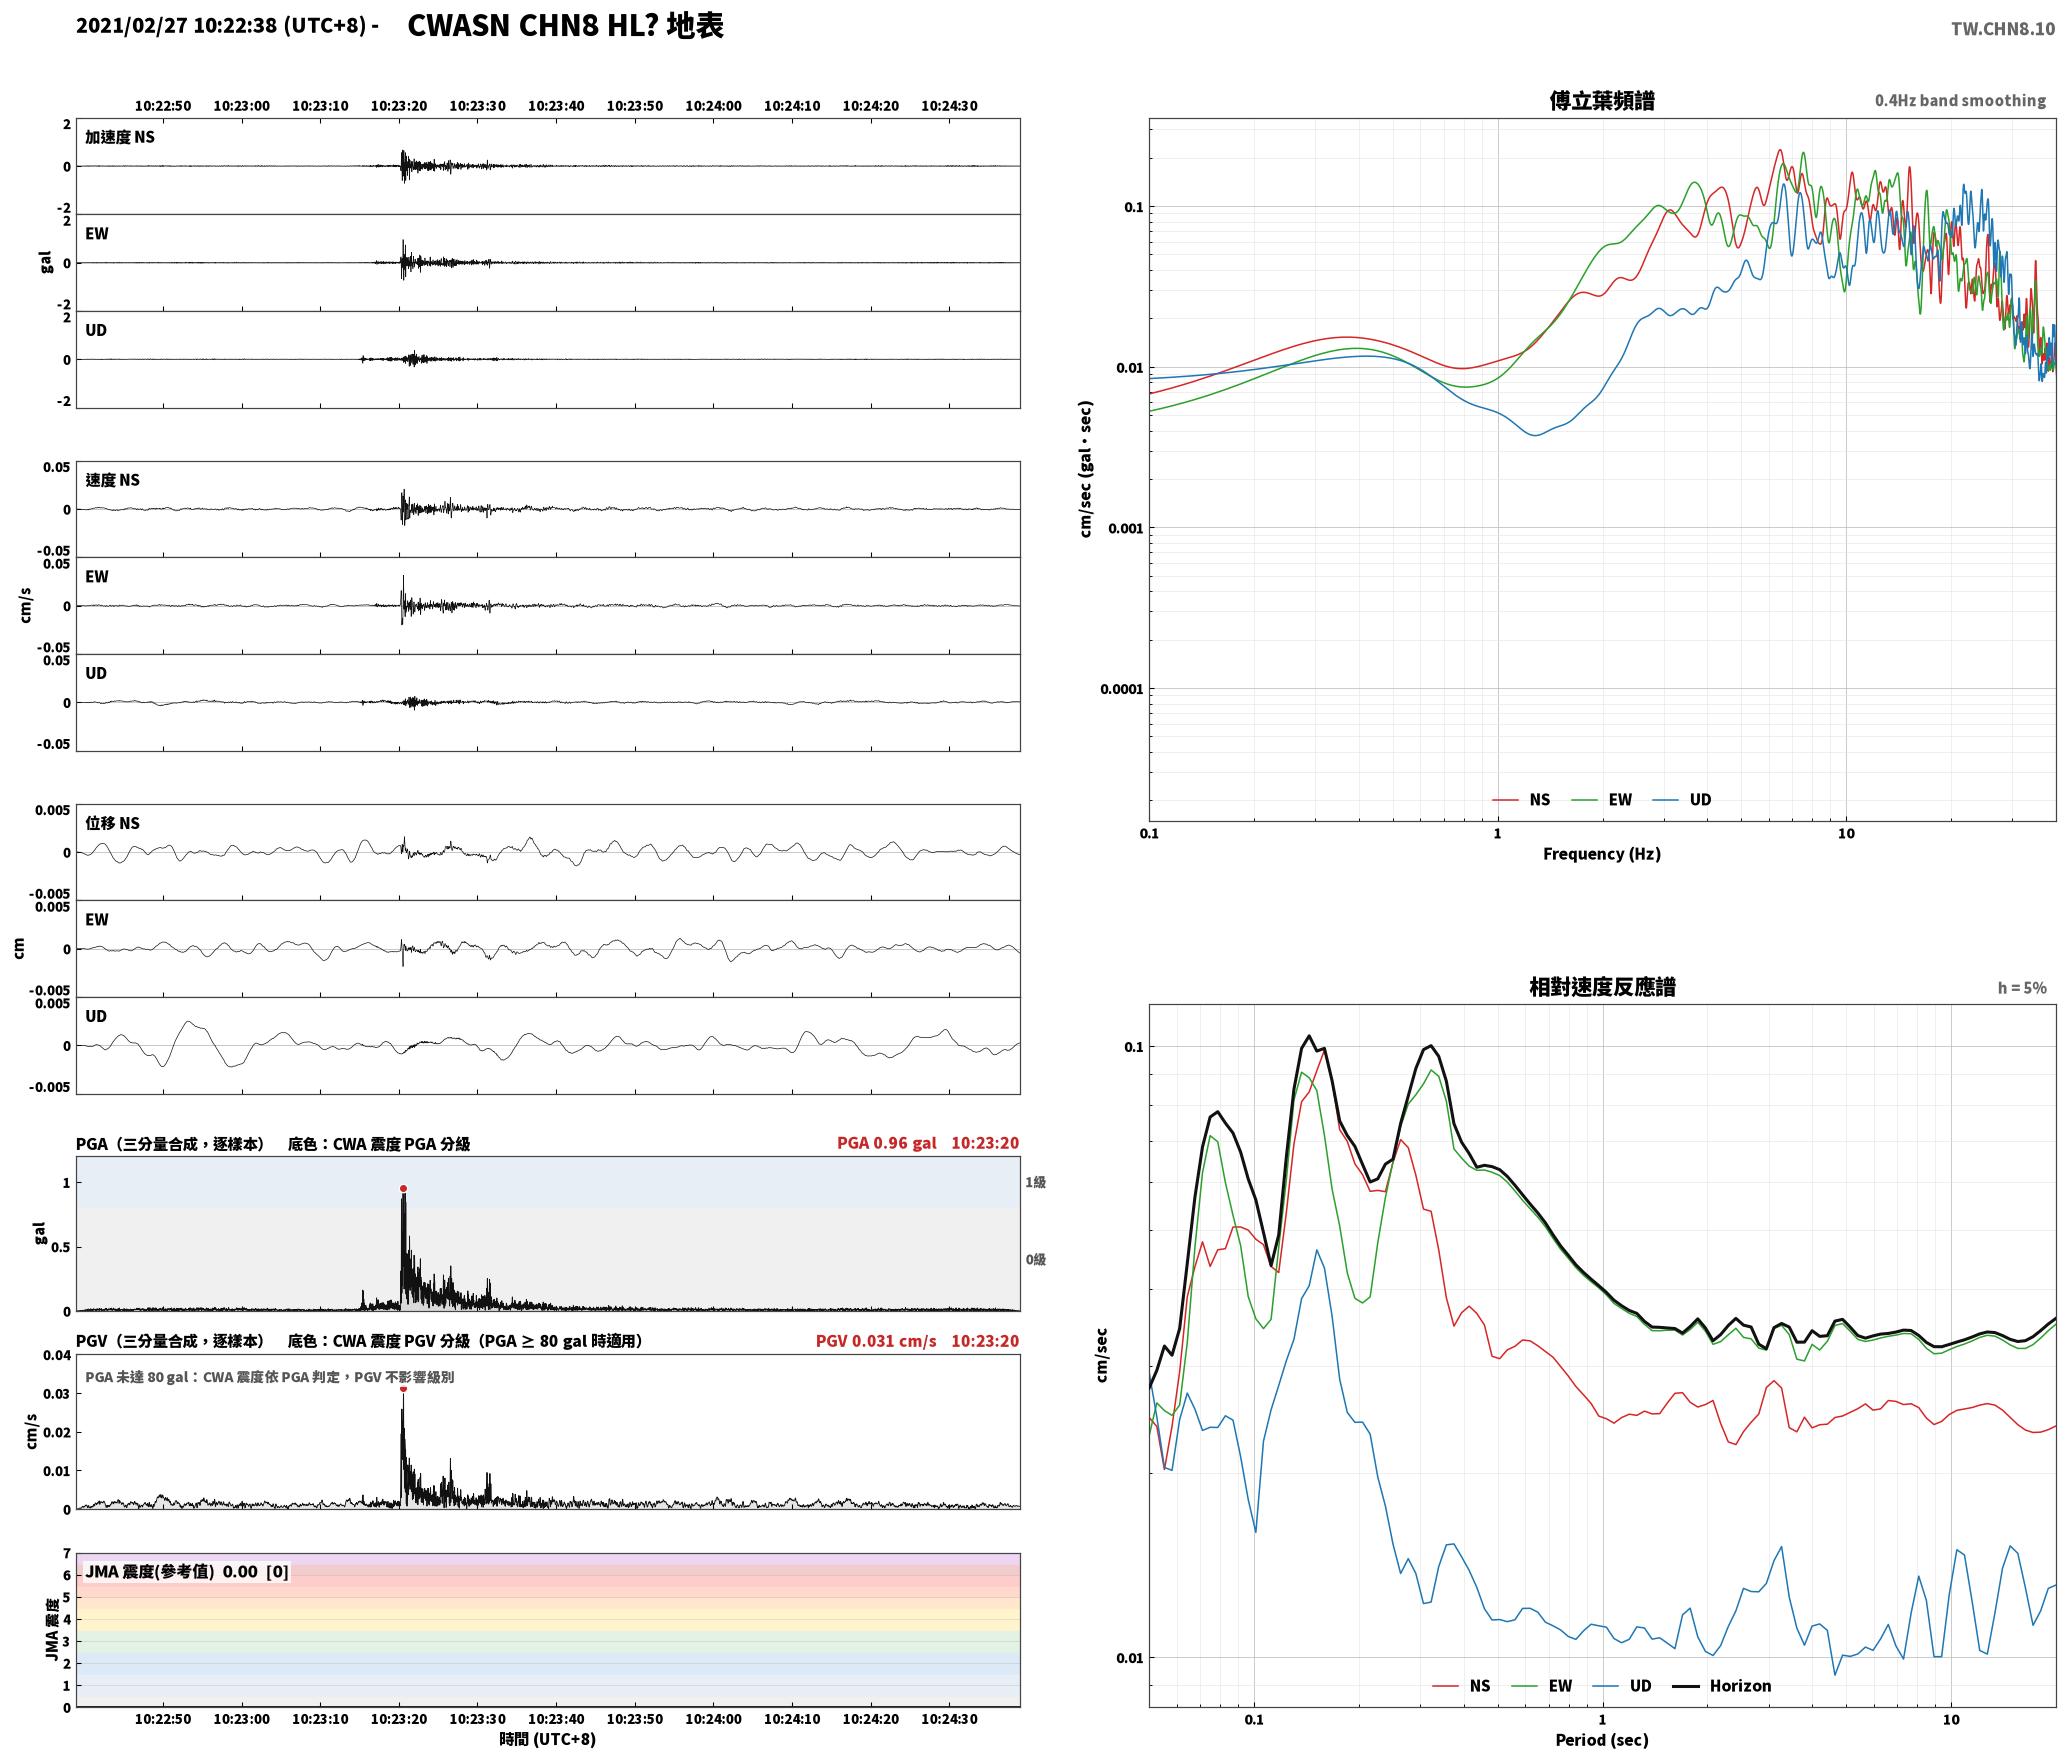Click the EW green legend entry in Fourier spectrum
The width and height of the screenshot is (2066, 1760).
coord(1602,800)
